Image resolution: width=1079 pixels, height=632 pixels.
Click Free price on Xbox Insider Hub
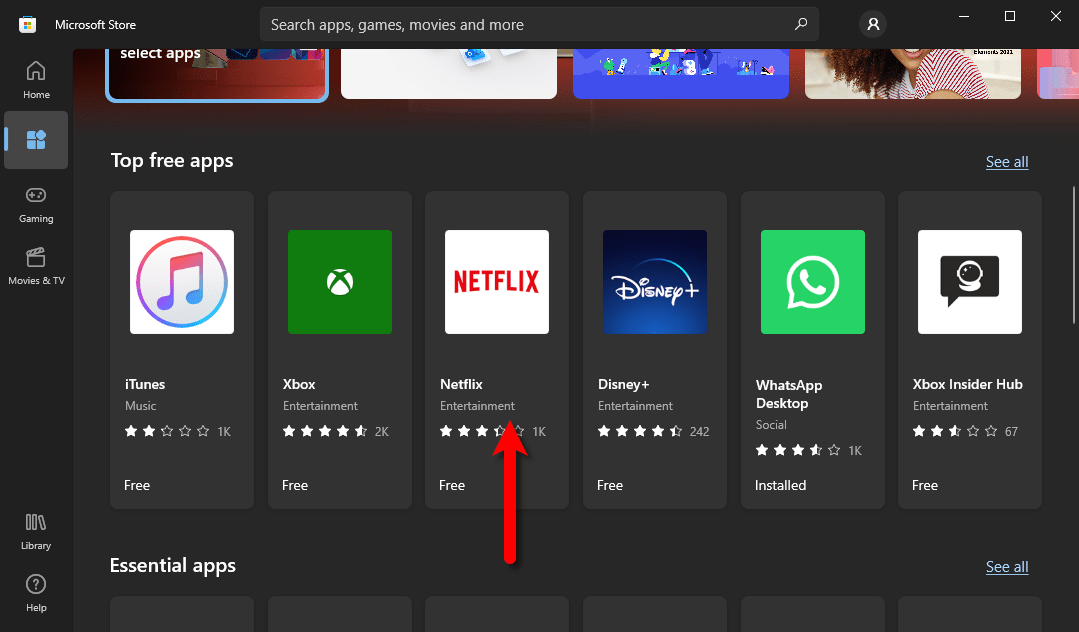[925, 485]
